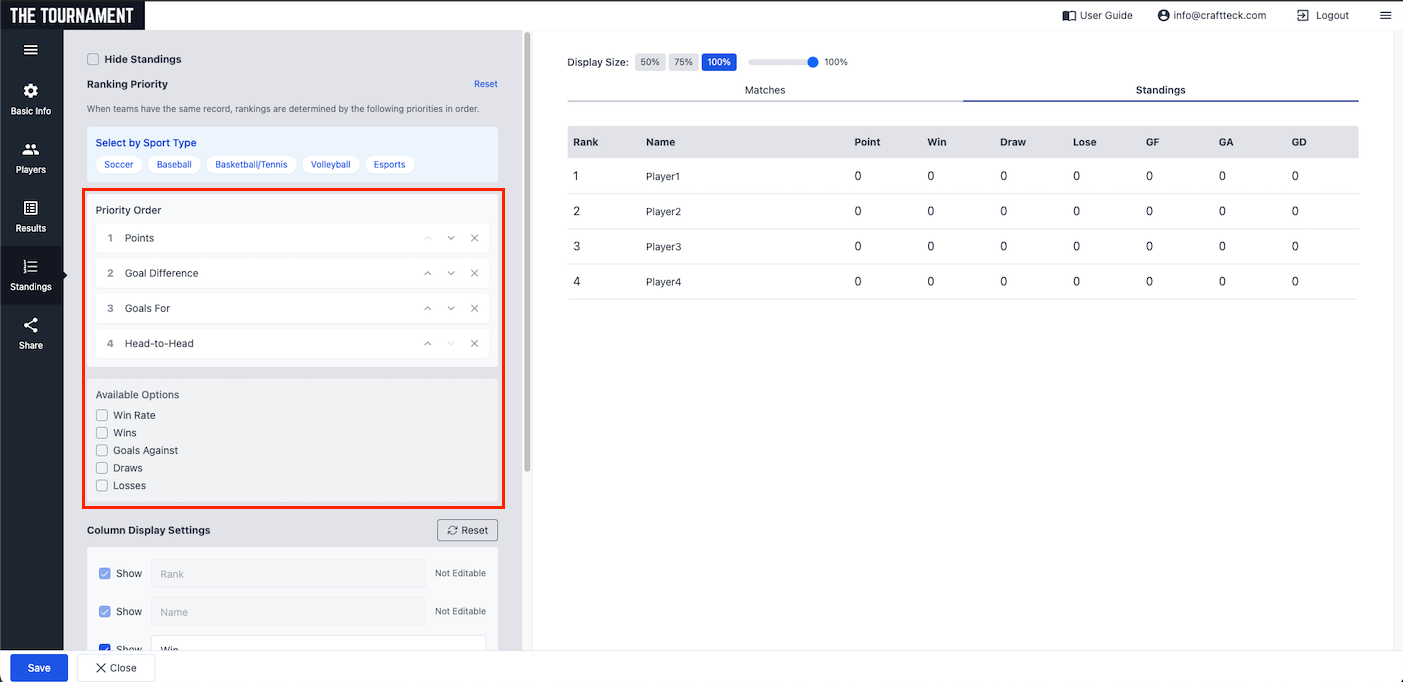Toggle the left sidebar hamburger menu
Image resolution: width=1403 pixels, height=682 pixels.
30,50
